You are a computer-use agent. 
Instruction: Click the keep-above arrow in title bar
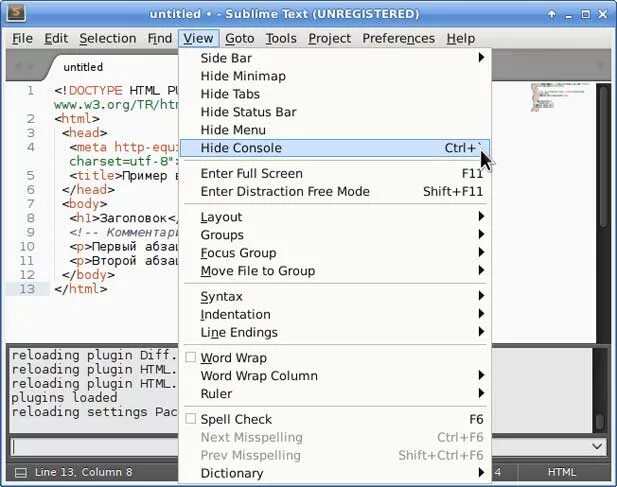(552, 14)
